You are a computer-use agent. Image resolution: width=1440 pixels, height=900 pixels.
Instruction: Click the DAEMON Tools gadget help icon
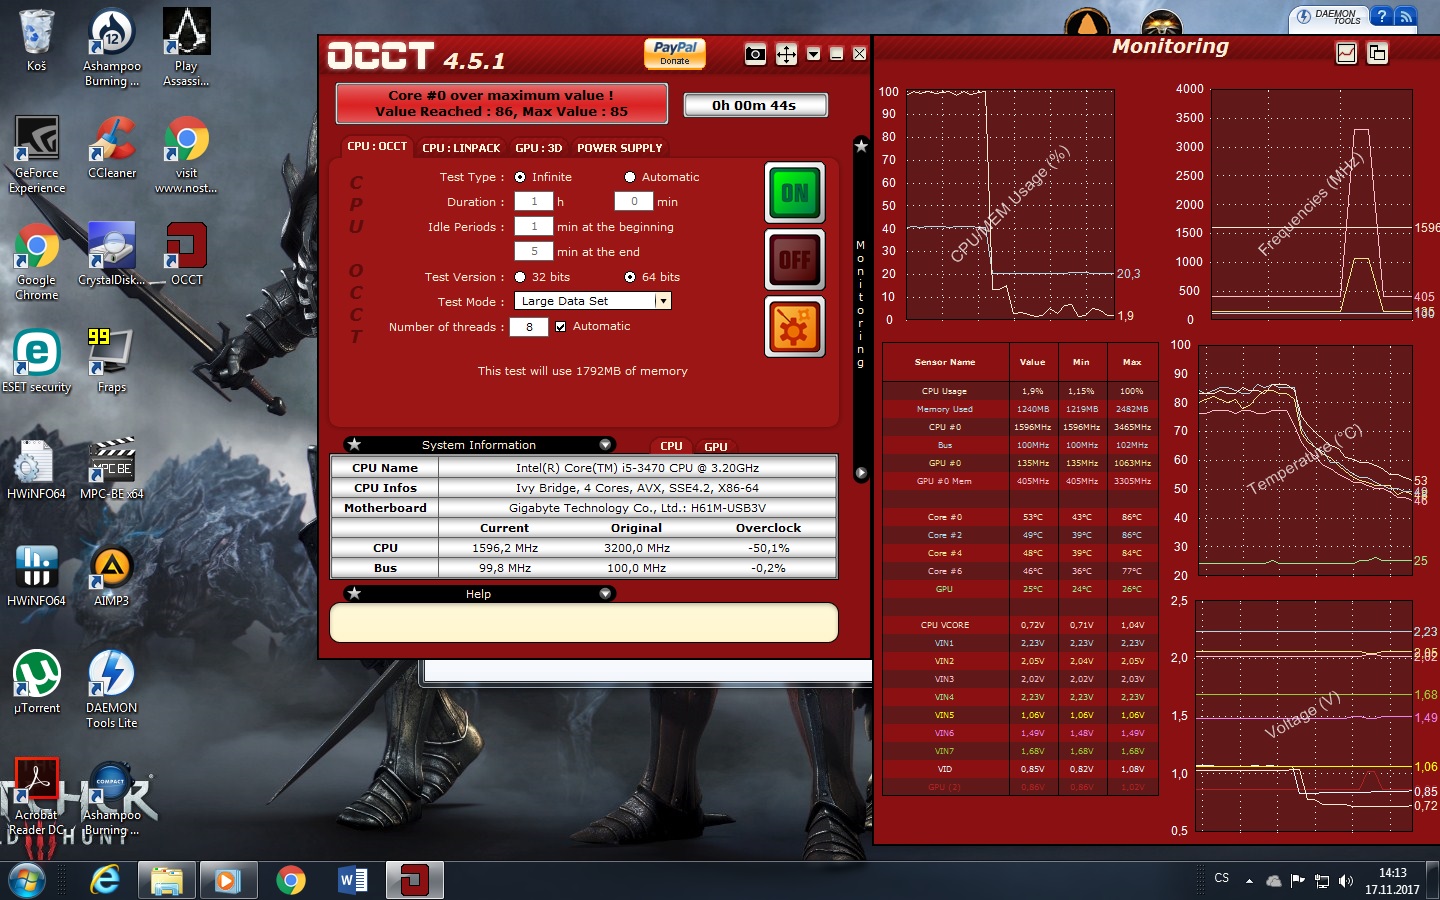point(1382,16)
